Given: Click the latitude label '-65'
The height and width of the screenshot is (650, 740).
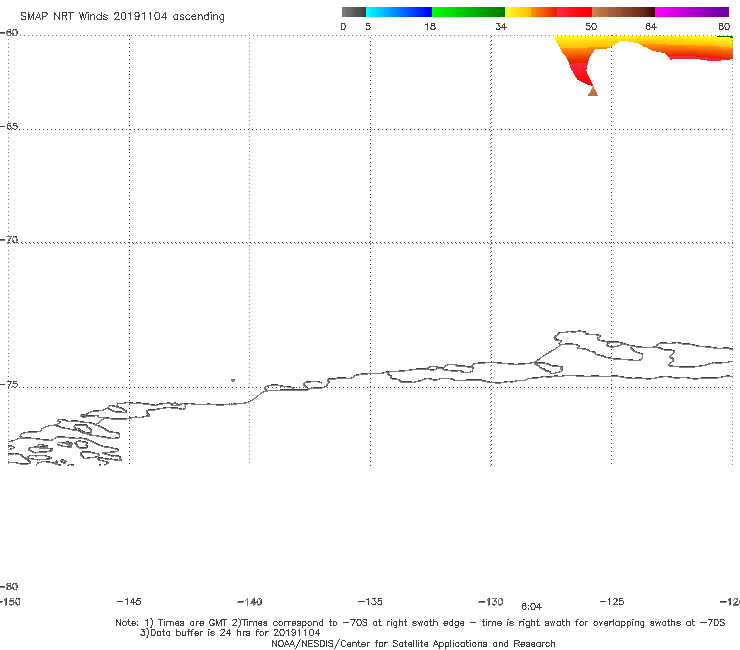Looking at the screenshot, I should [9, 127].
